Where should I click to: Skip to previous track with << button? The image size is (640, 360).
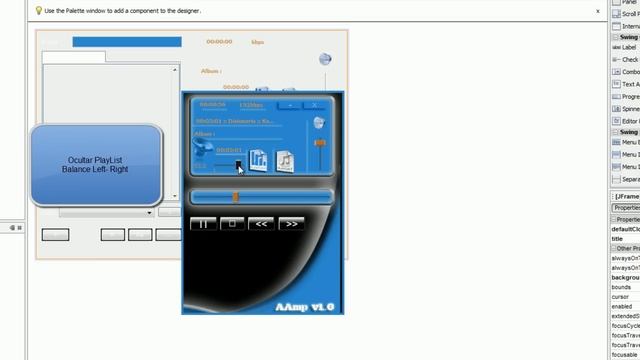tap(261, 224)
